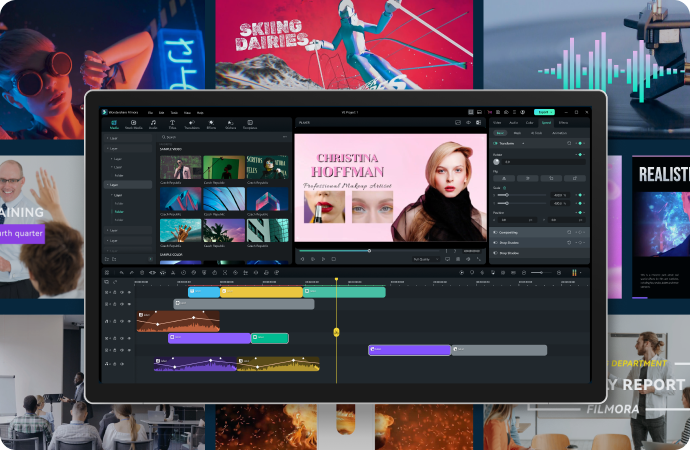Click the Export button

coord(544,112)
